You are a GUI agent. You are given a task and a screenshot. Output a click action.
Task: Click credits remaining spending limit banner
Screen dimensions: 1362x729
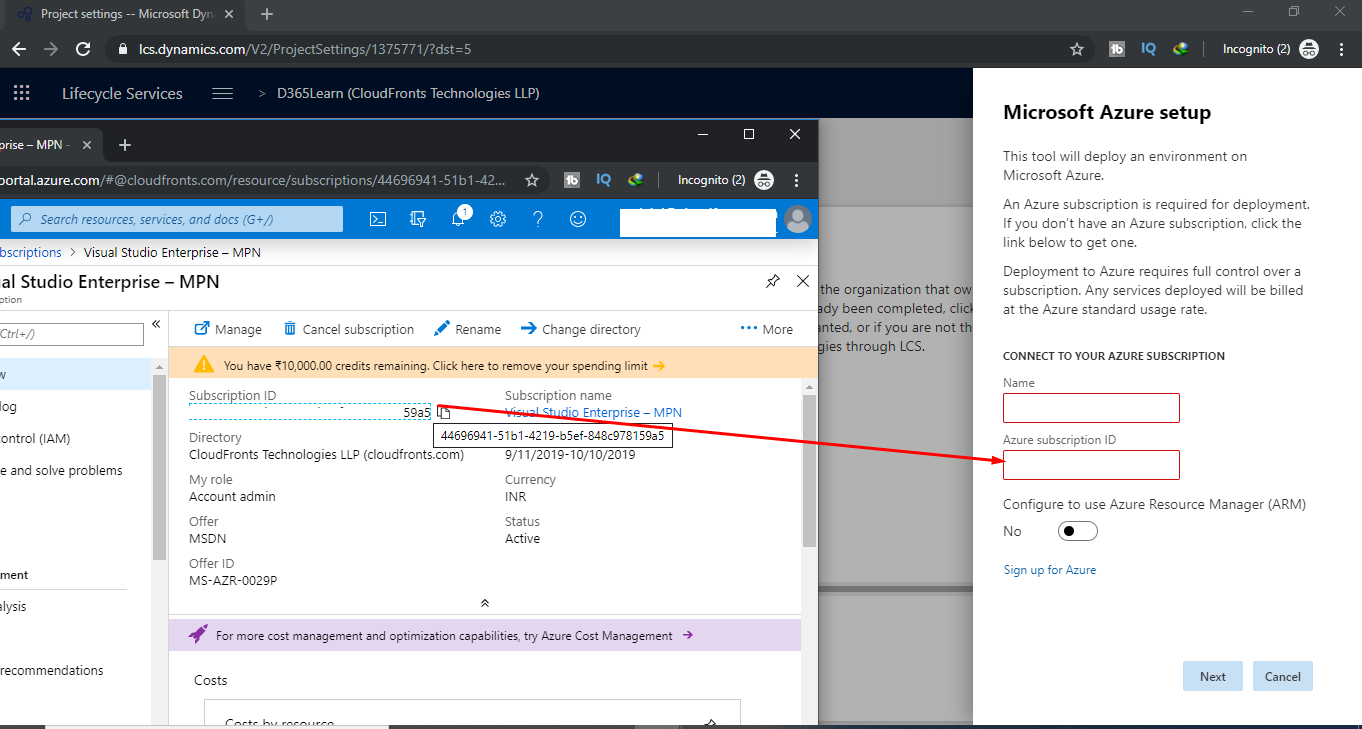click(x=485, y=365)
